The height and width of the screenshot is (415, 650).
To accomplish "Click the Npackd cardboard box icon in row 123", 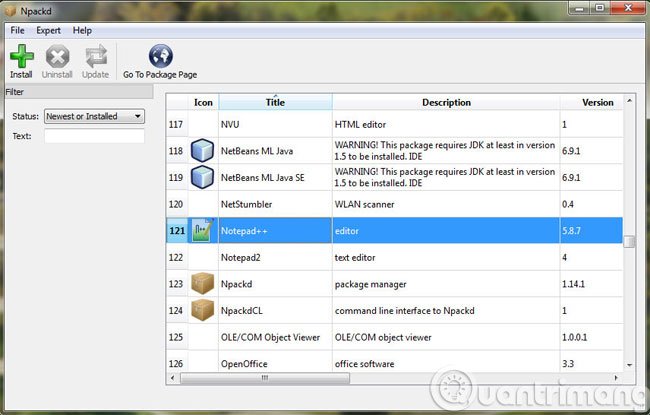I will 202,284.
